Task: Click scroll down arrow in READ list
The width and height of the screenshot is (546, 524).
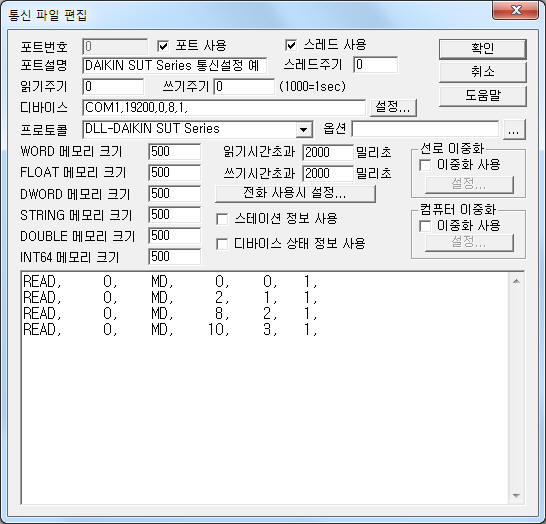Action: coord(516,495)
